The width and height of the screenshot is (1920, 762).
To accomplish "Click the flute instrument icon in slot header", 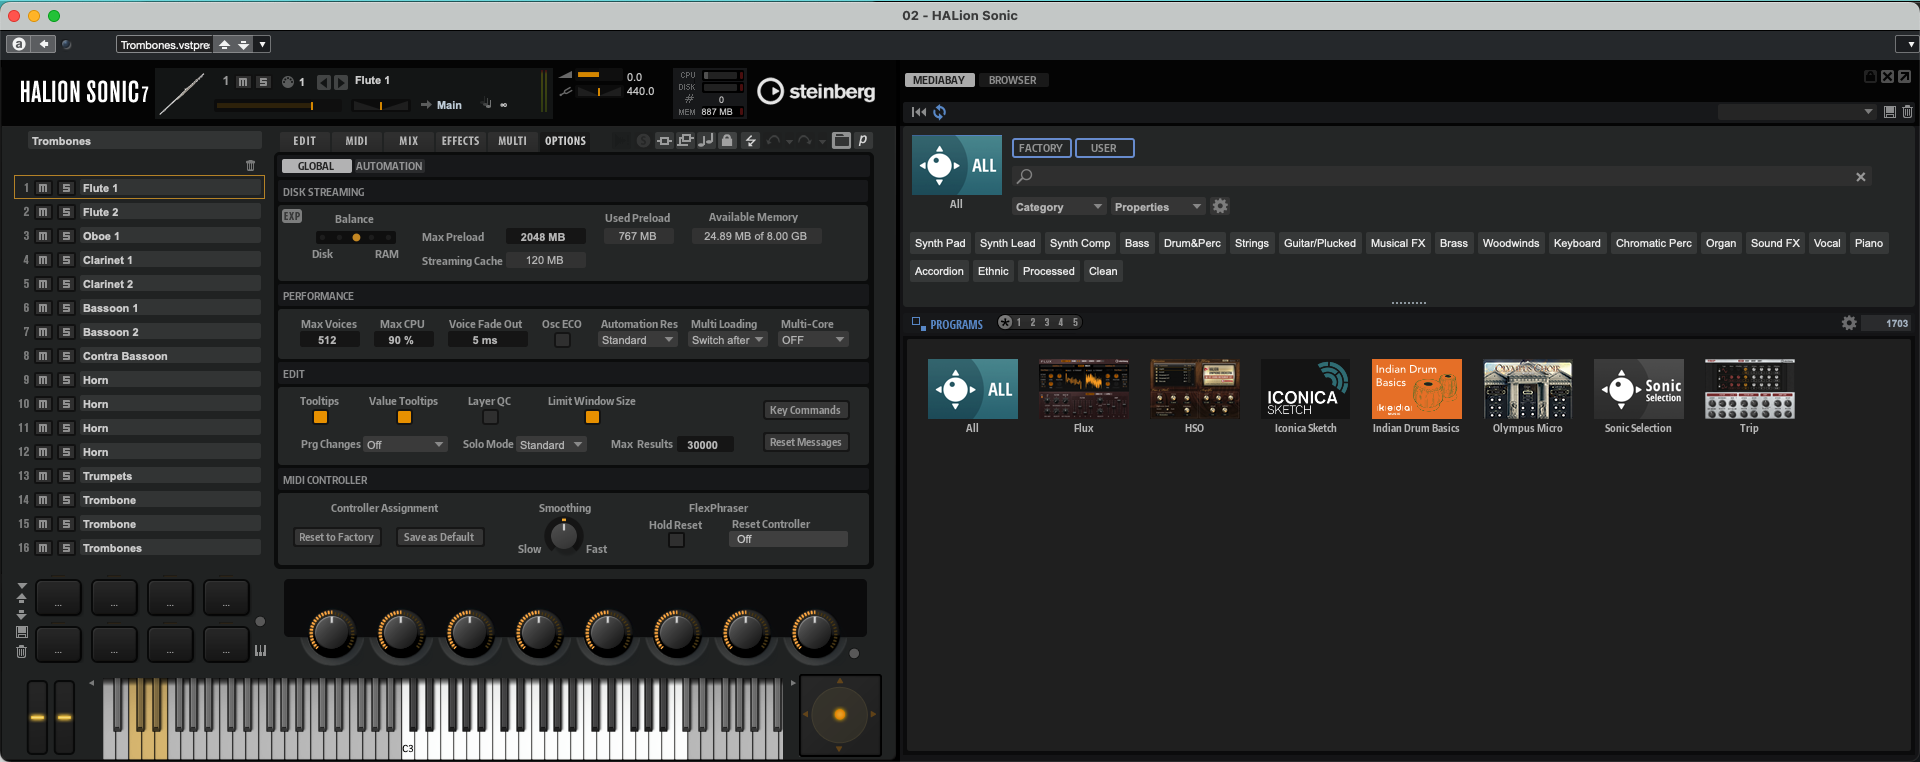I will (182, 93).
